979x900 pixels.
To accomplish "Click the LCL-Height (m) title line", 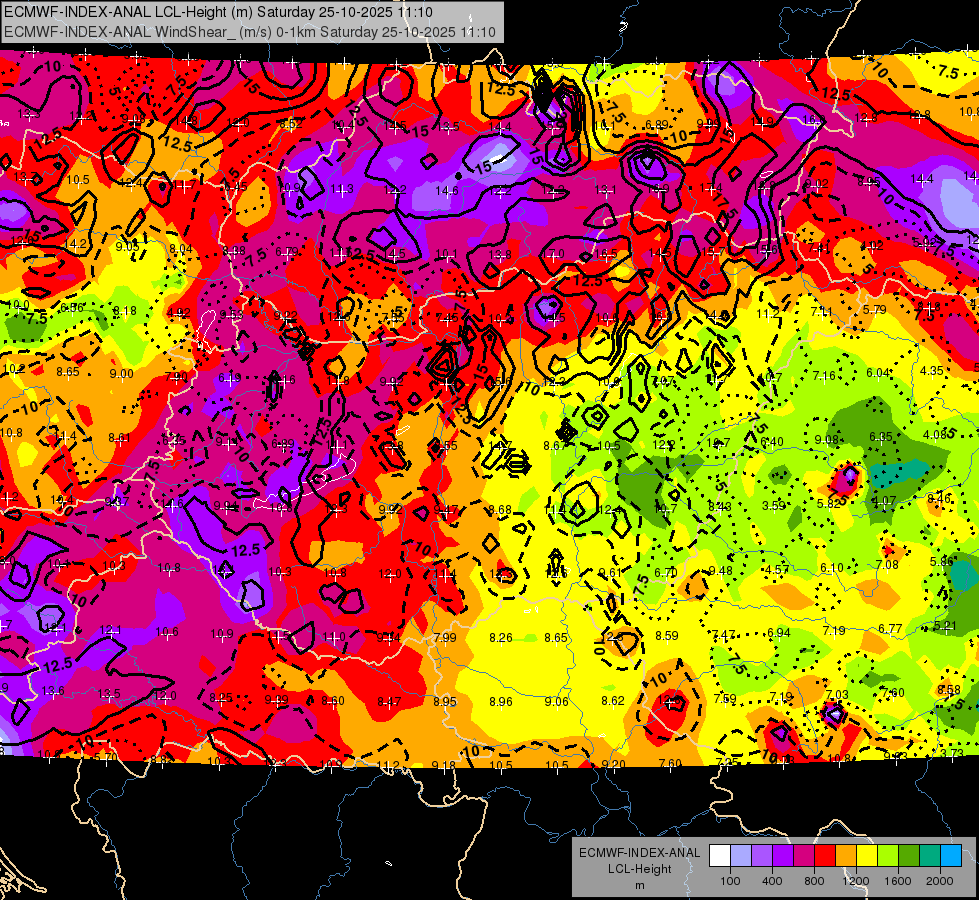I will [219, 12].
